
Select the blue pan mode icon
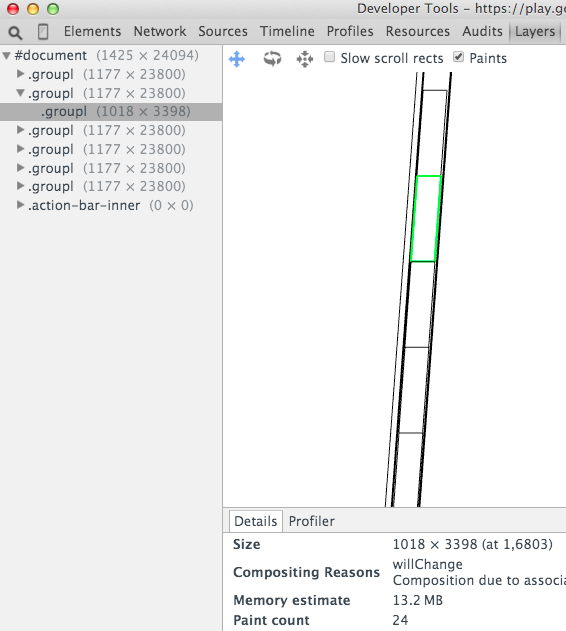pyautogui.click(x=237, y=59)
